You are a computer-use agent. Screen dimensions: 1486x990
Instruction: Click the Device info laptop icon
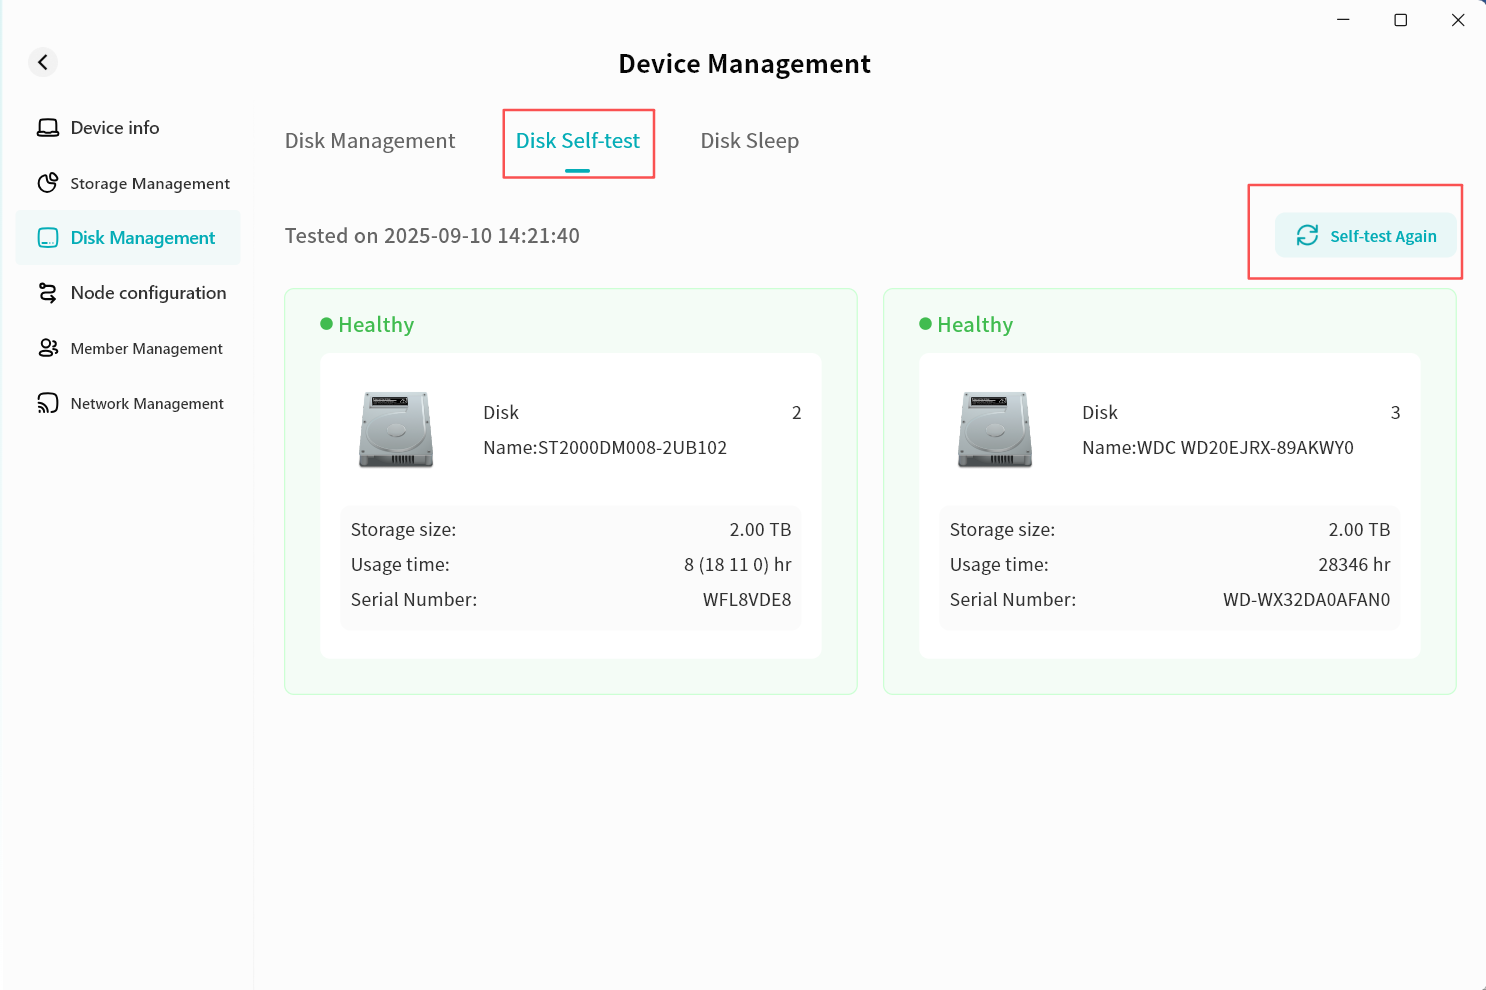coord(47,128)
